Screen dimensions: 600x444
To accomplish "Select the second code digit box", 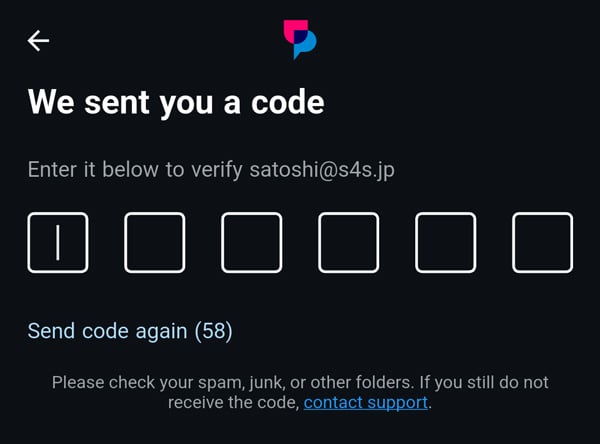I will [x=154, y=242].
